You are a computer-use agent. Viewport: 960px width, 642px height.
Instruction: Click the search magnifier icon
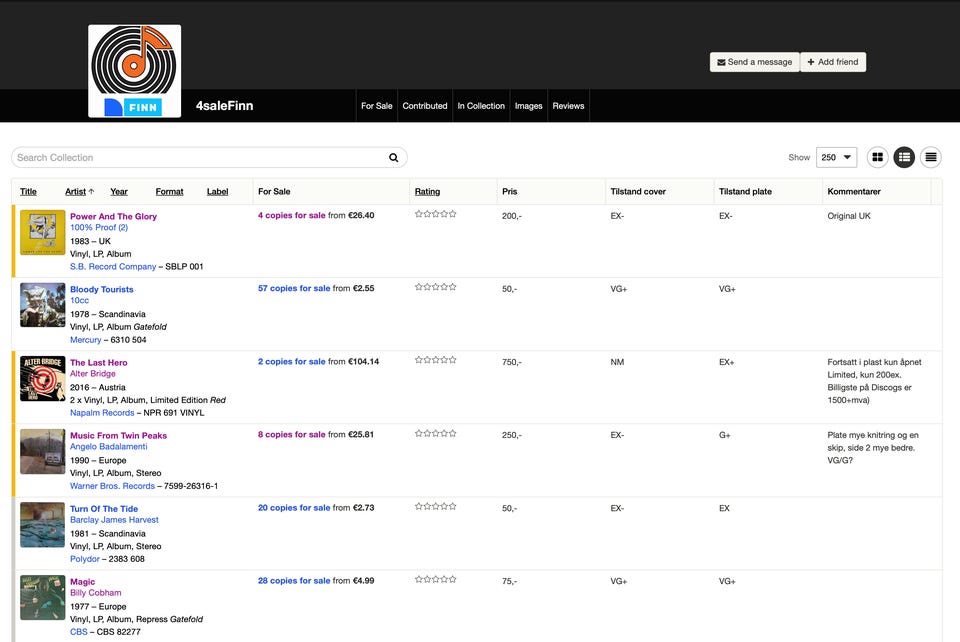(x=394, y=158)
